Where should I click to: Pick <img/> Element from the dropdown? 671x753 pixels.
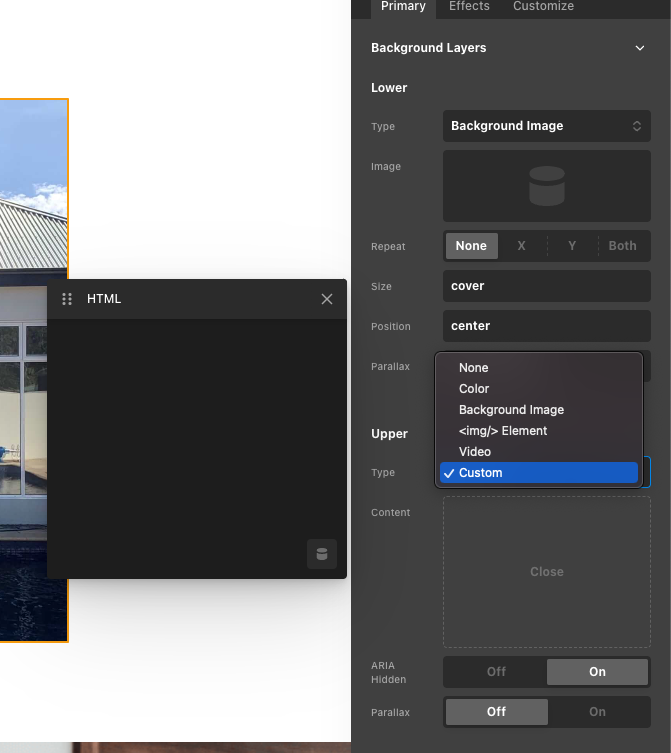(503, 431)
